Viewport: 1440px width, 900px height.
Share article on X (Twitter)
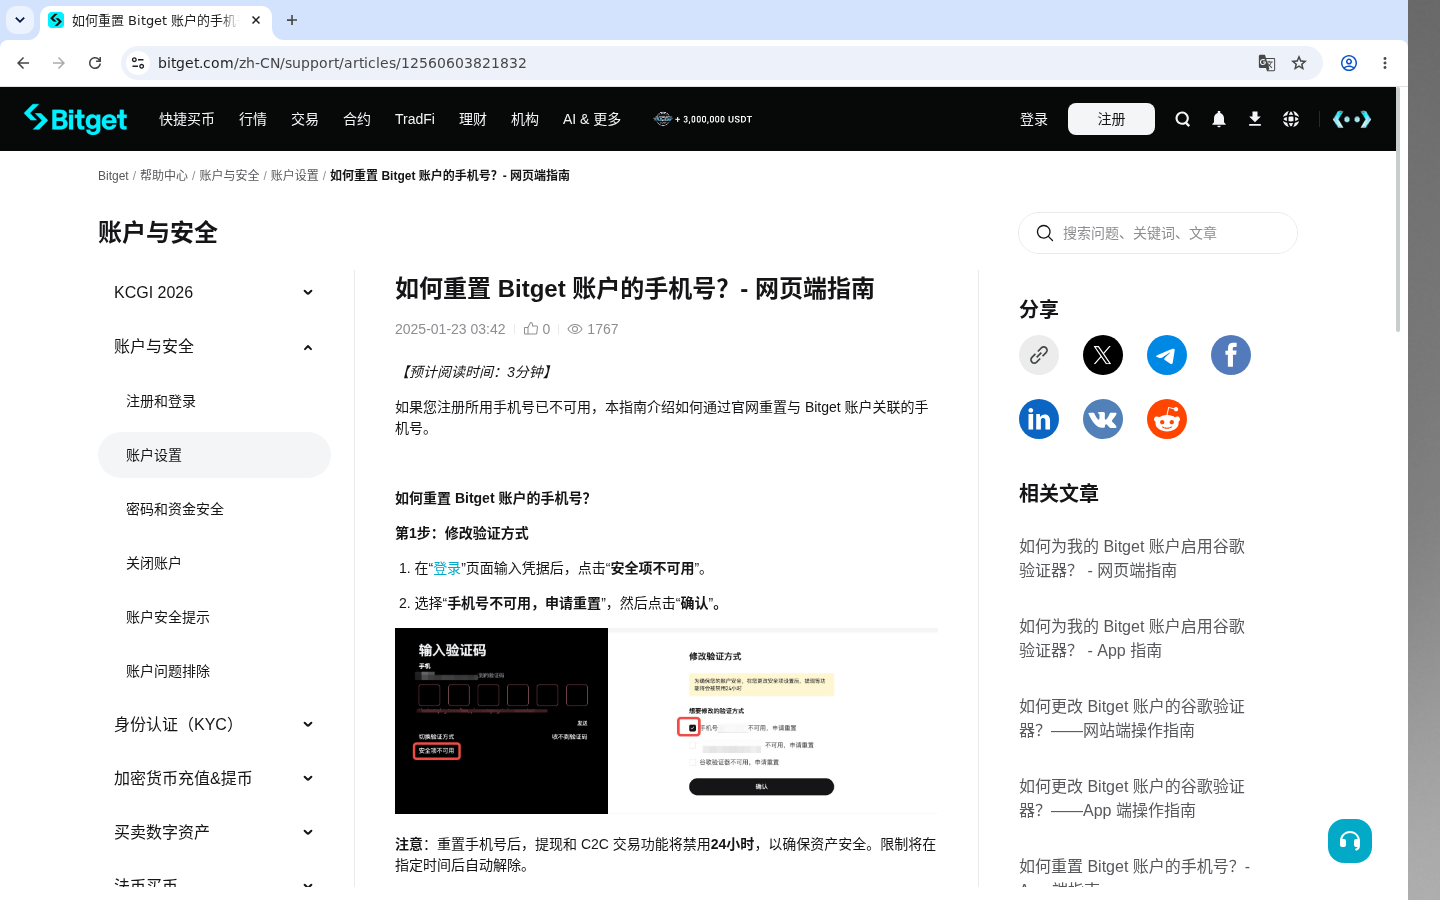coord(1103,355)
